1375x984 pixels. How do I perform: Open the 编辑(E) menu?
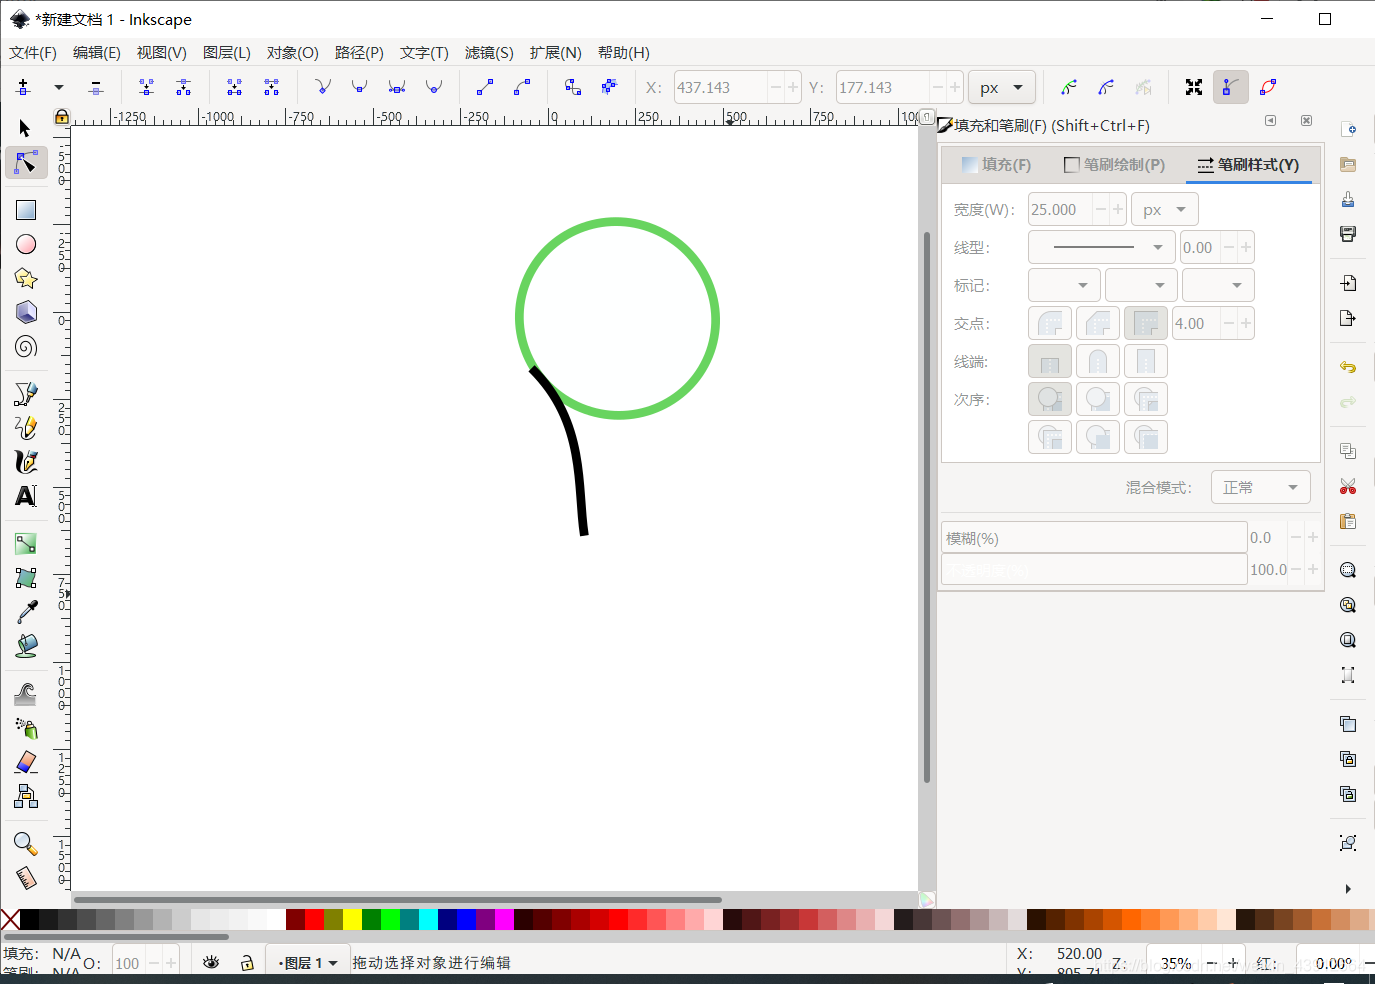tap(96, 53)
